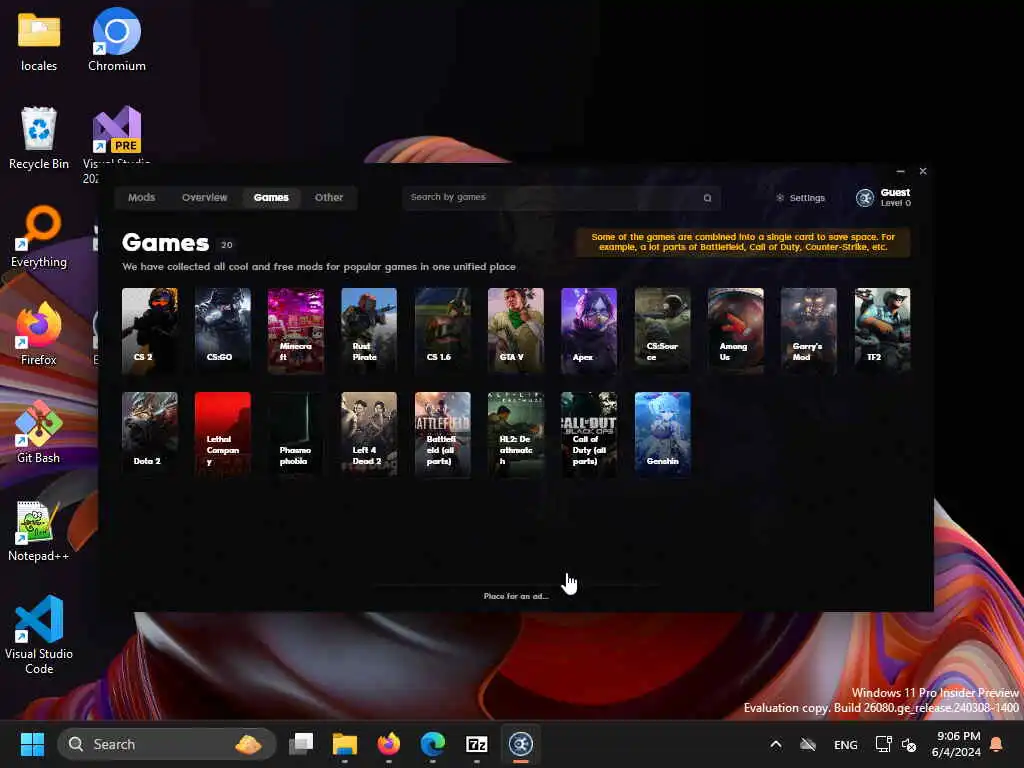This screenshot has height=768, width=1024.
Task: Click the cloud sync tray icon
Action: click(x=808, y=744)
